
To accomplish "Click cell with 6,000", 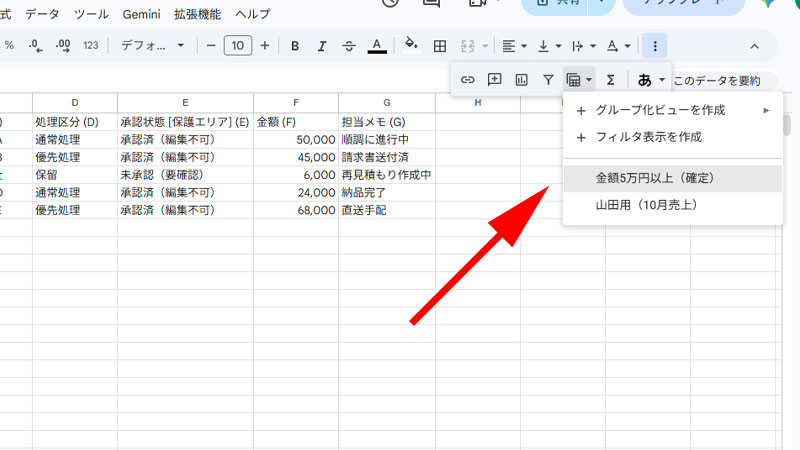I will point(296,175).
